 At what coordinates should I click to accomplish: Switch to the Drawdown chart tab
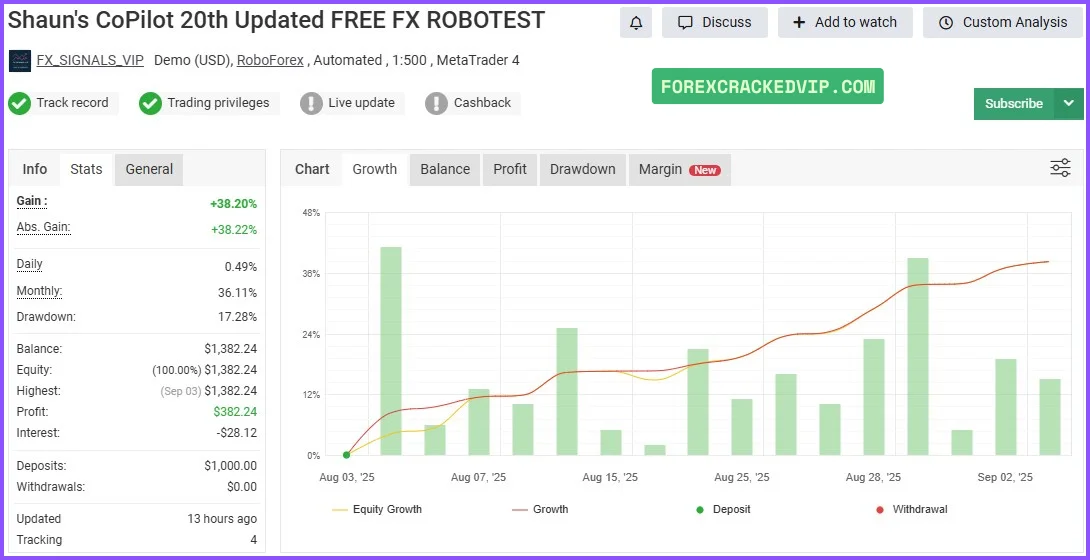582,170
